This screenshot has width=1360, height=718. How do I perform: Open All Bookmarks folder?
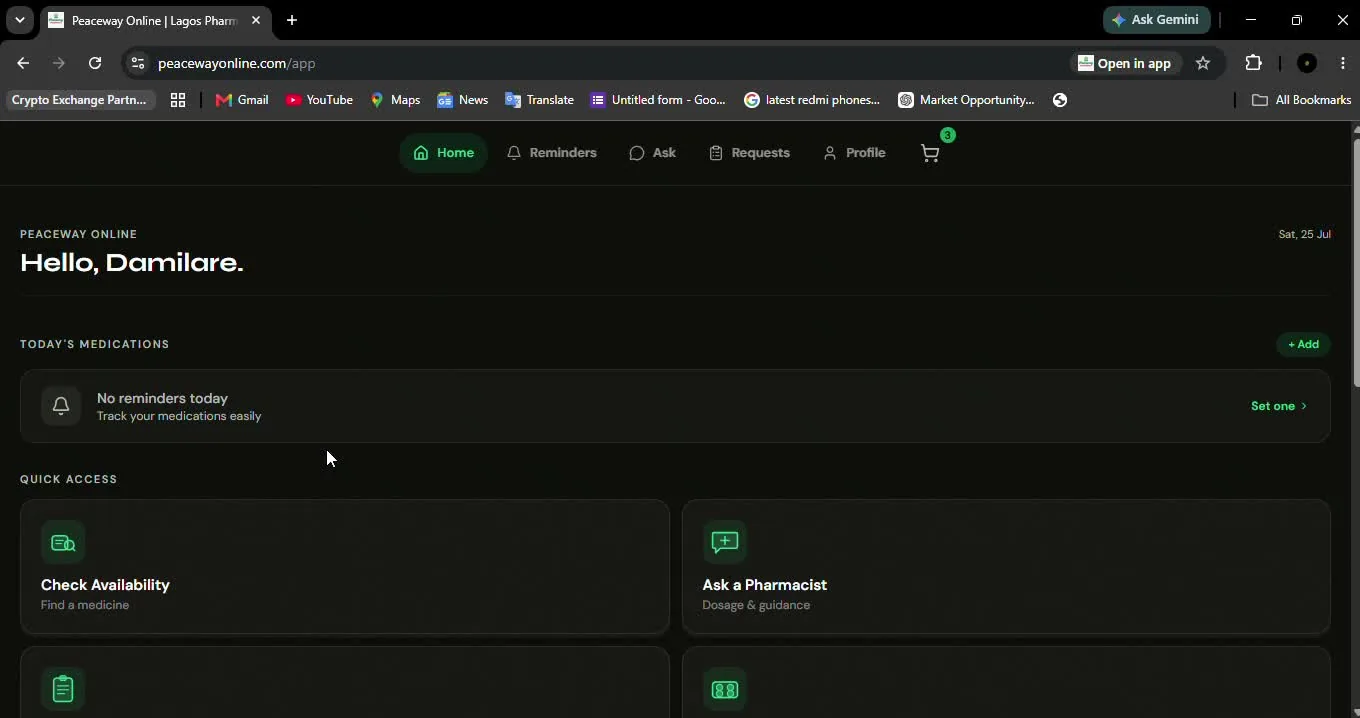1302,100
